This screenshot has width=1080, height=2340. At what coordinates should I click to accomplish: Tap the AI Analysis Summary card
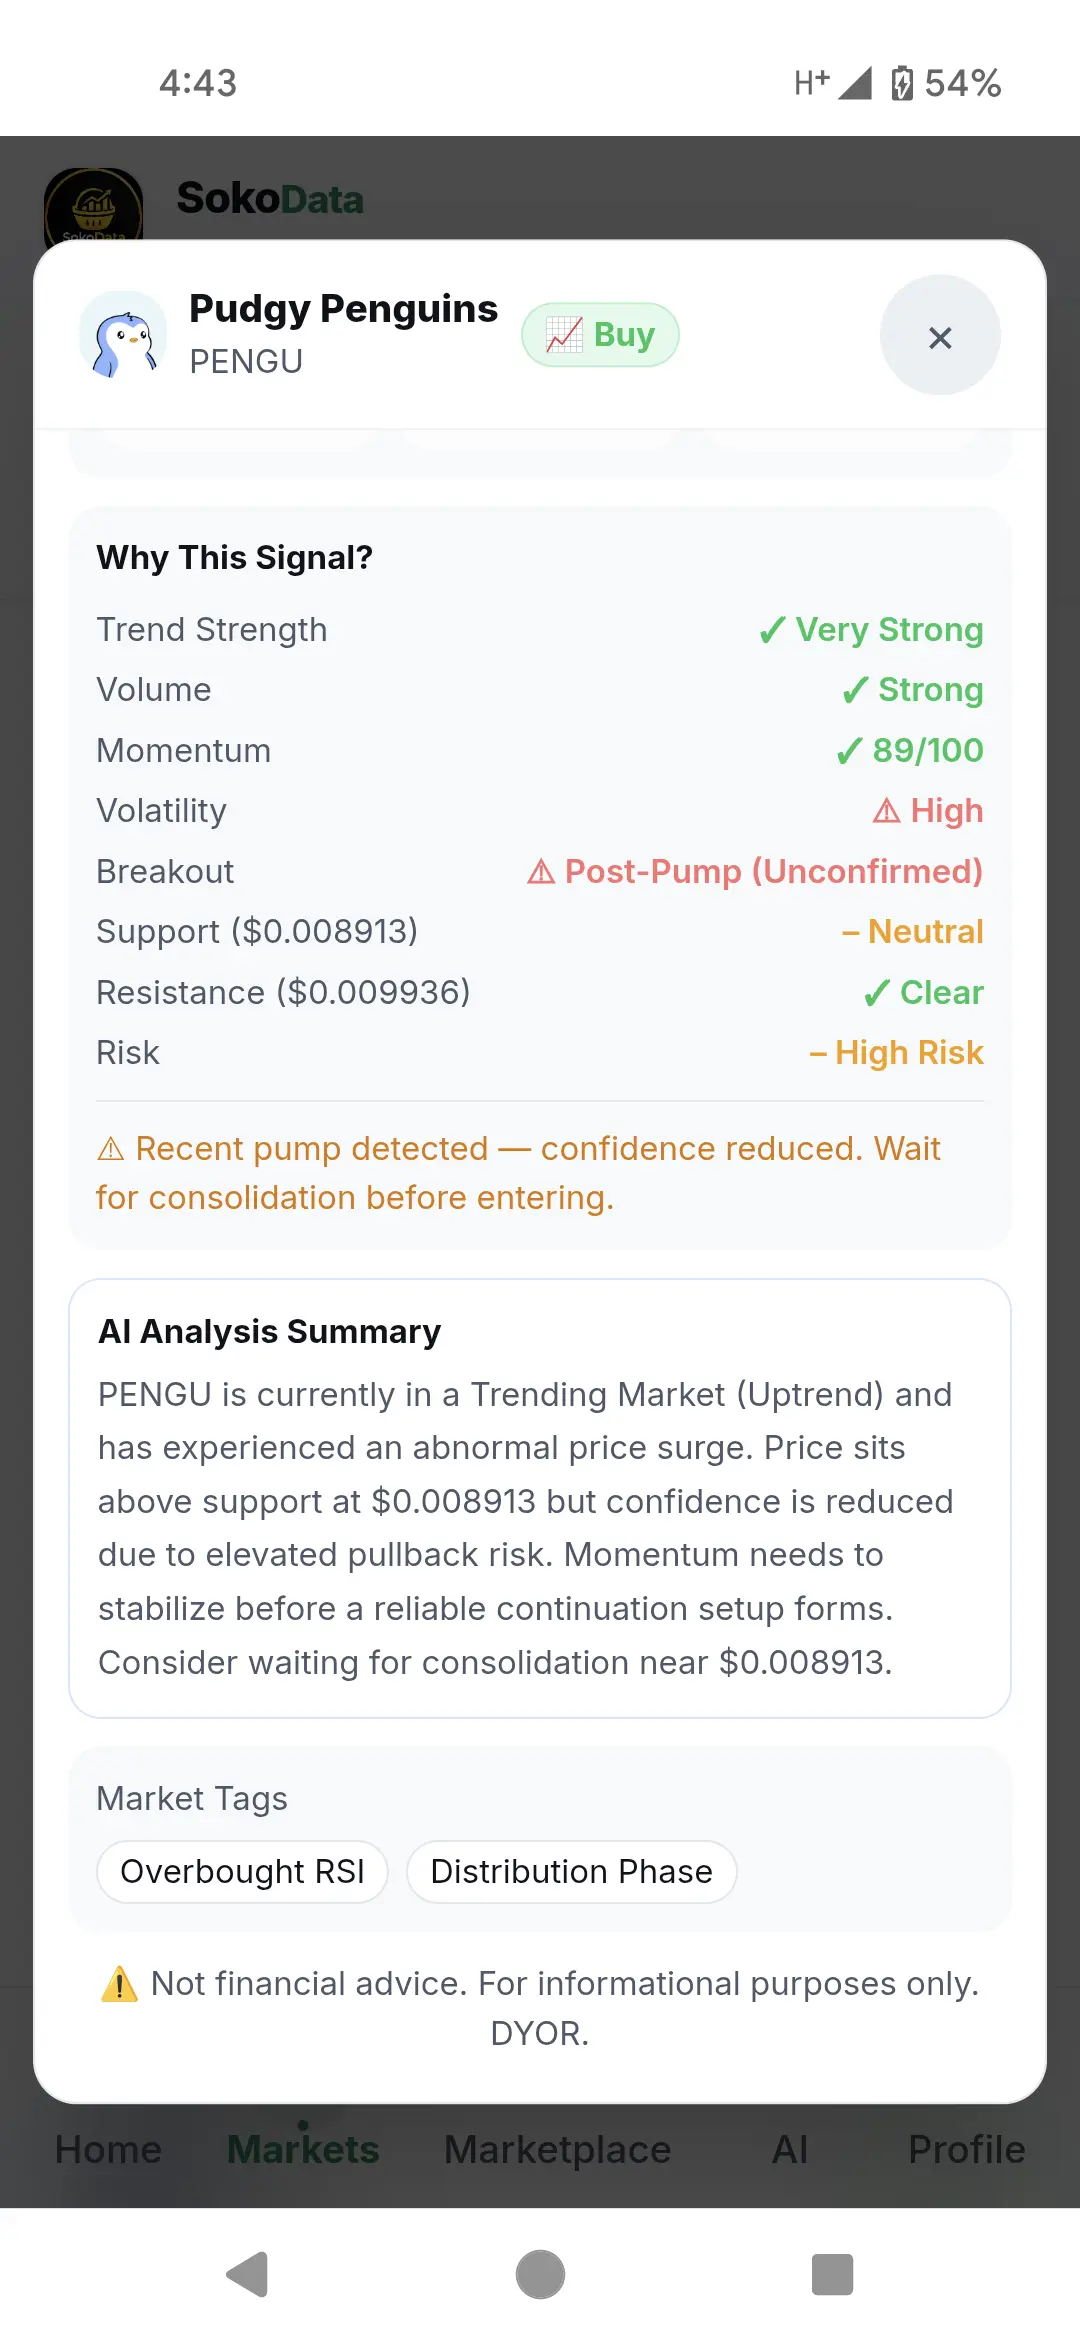point(540,1498)
